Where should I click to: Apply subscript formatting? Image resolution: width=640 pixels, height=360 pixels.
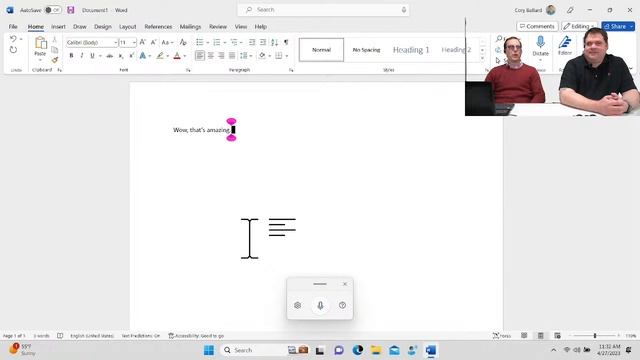point(121,56)
